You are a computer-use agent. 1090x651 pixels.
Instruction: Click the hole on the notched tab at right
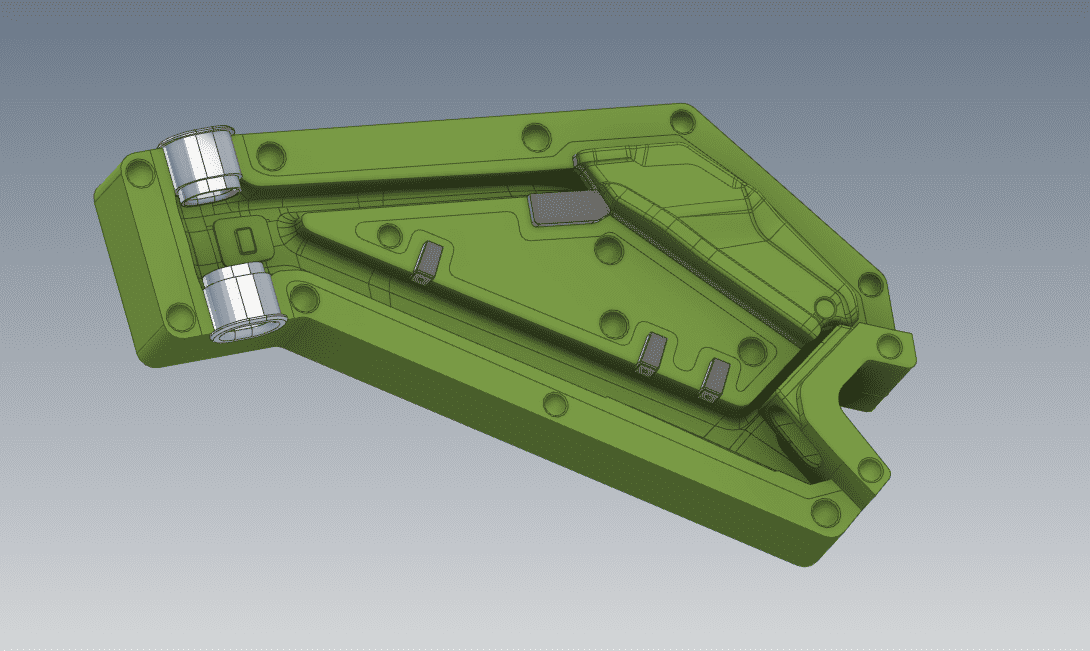pos(888,346)
